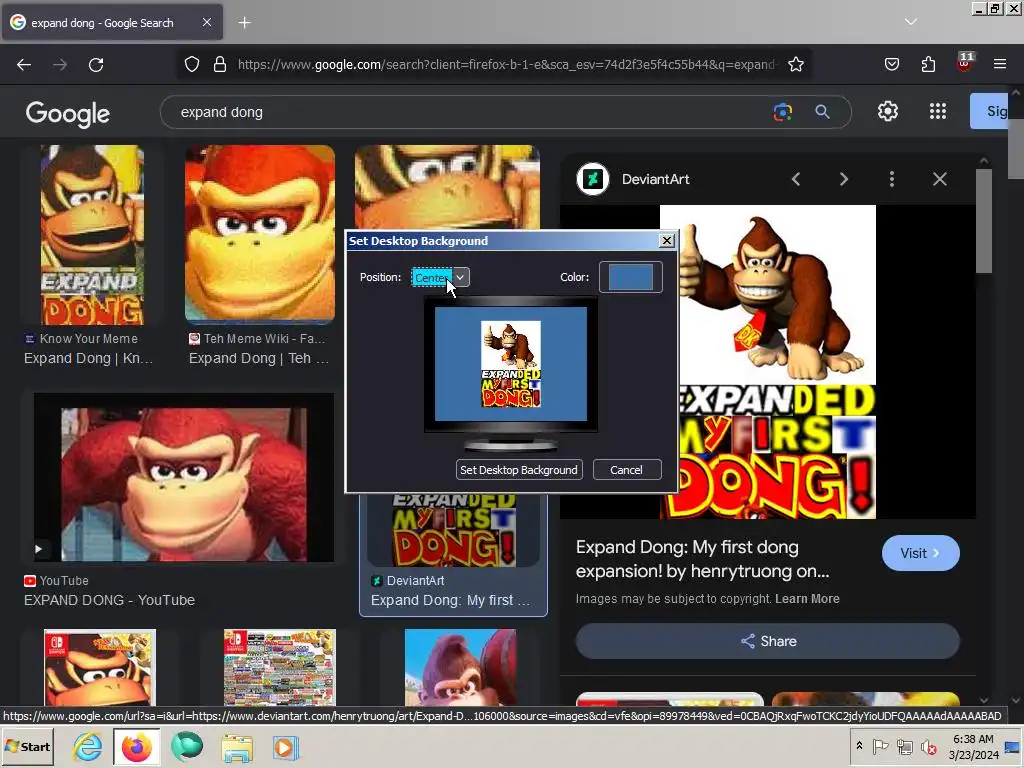Click the 'Expand Dong | Teh ...' result title
1024x768 pixels.
259,359
